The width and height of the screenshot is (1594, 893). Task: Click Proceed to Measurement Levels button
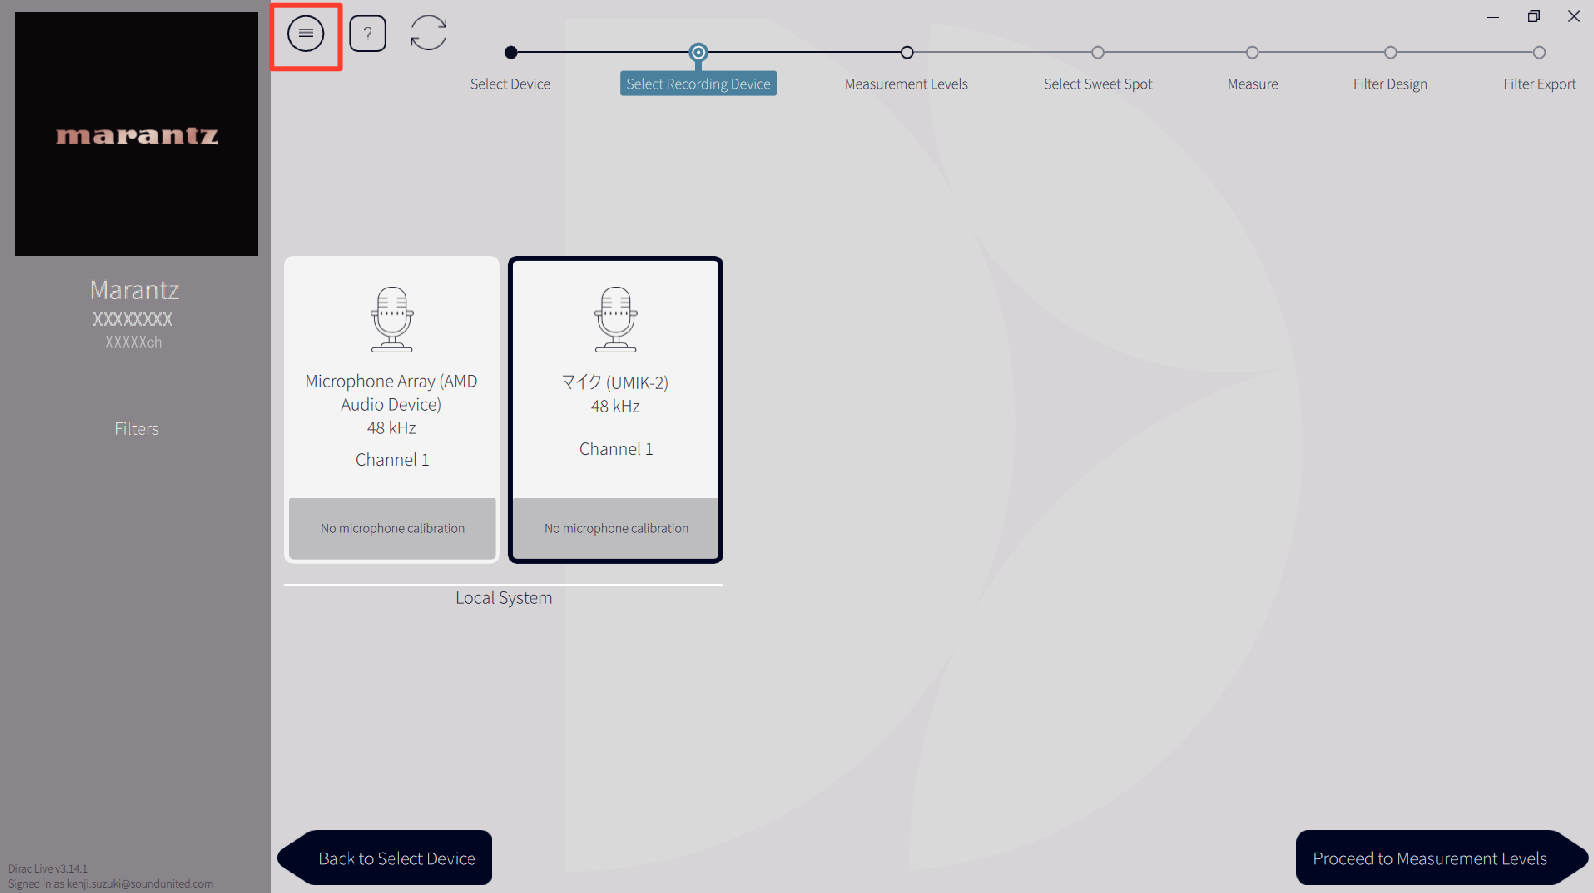(1441, 858)
